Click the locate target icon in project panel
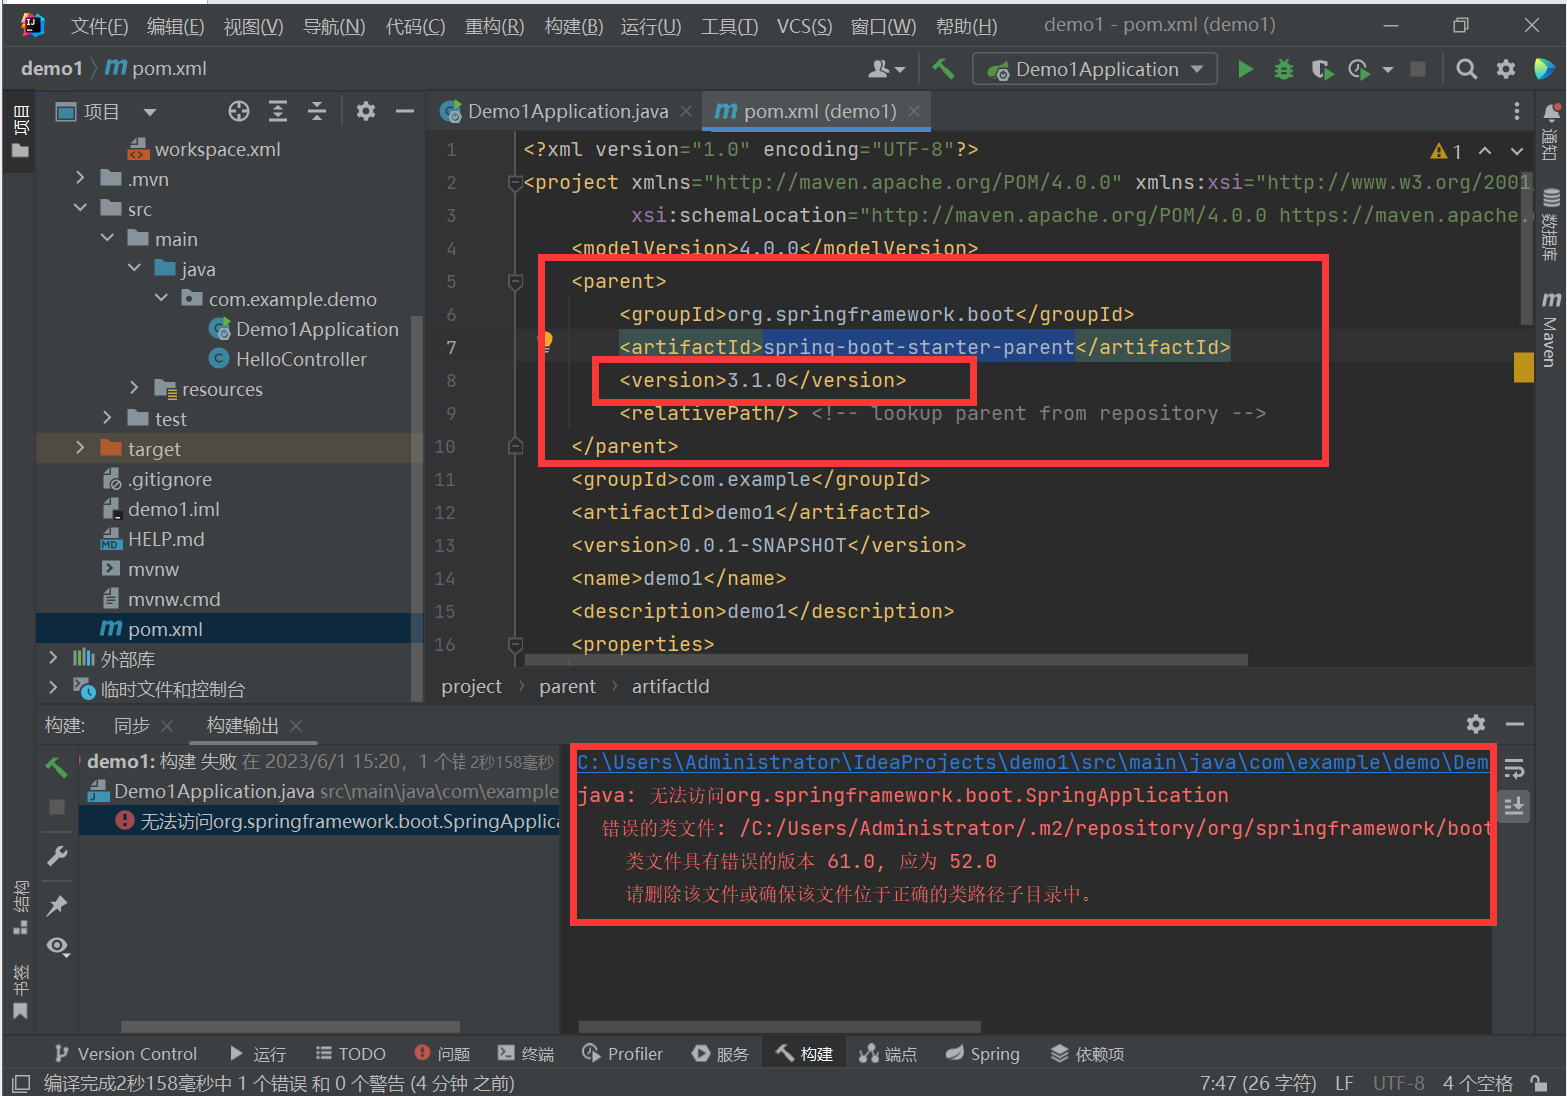Viewport: 1567px width, 1096px height. click(x=238, y=111)
